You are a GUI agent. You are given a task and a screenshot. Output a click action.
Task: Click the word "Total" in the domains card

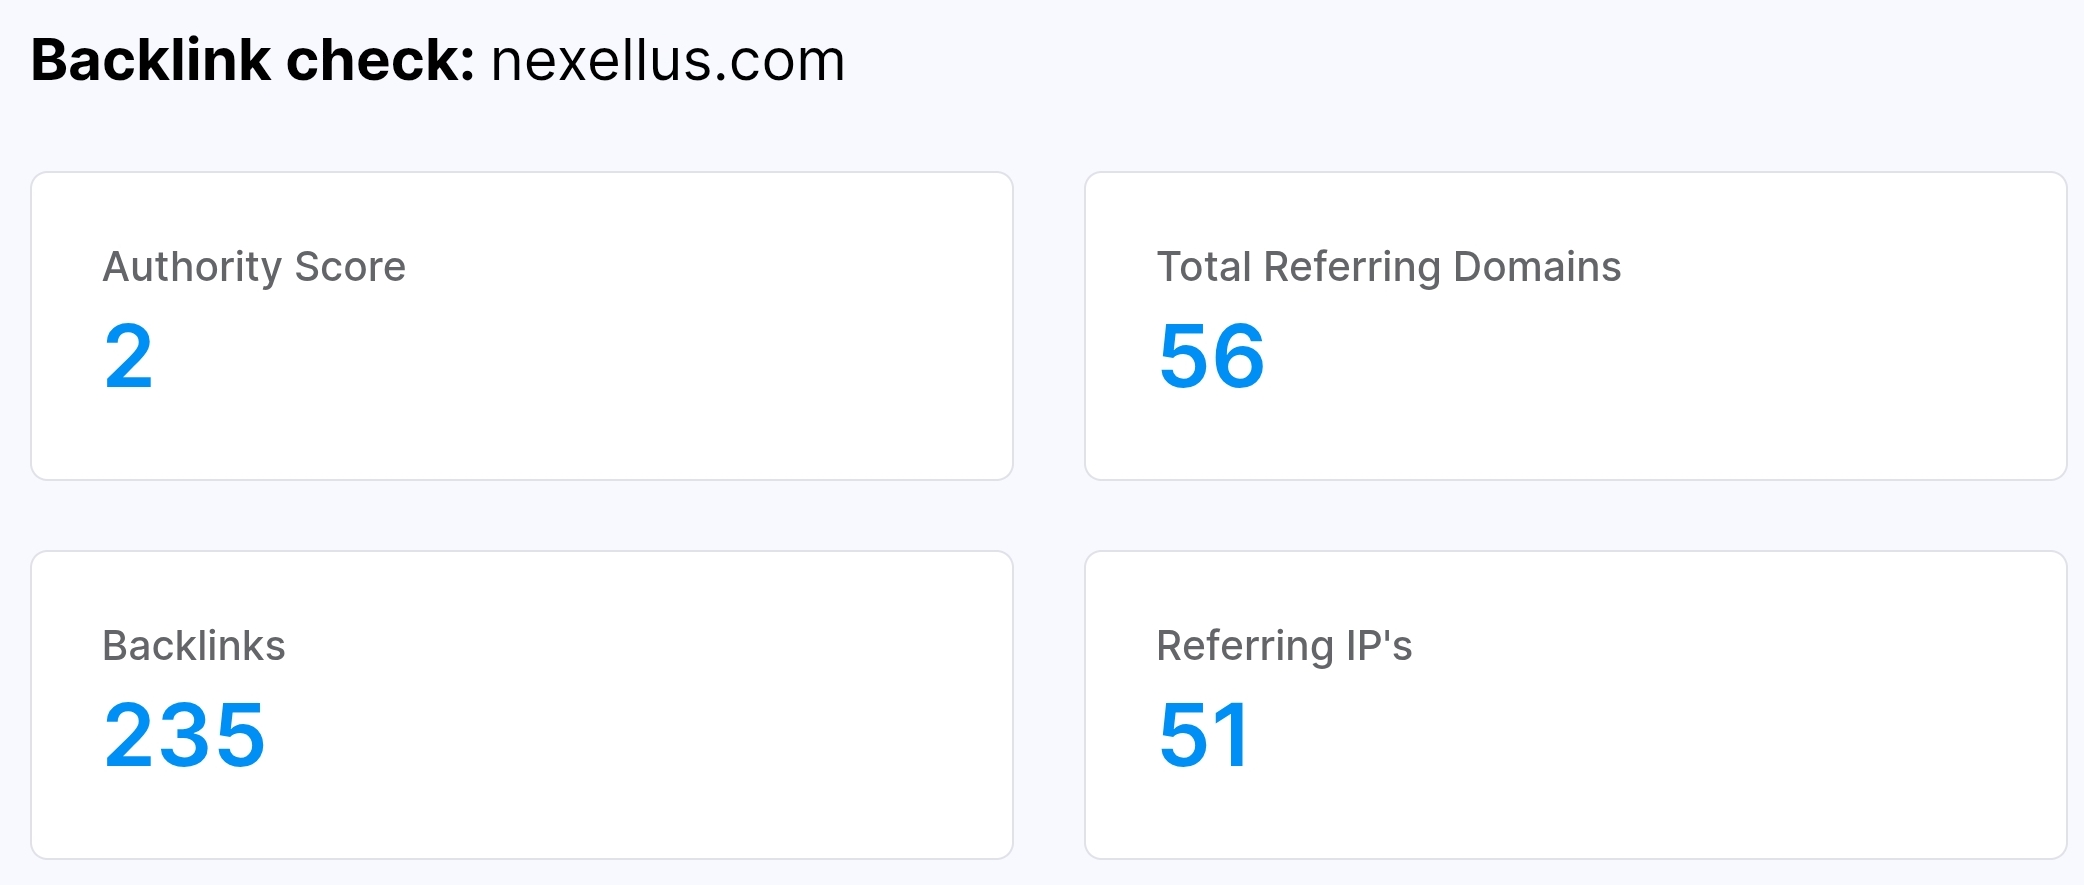[1204, 267]
